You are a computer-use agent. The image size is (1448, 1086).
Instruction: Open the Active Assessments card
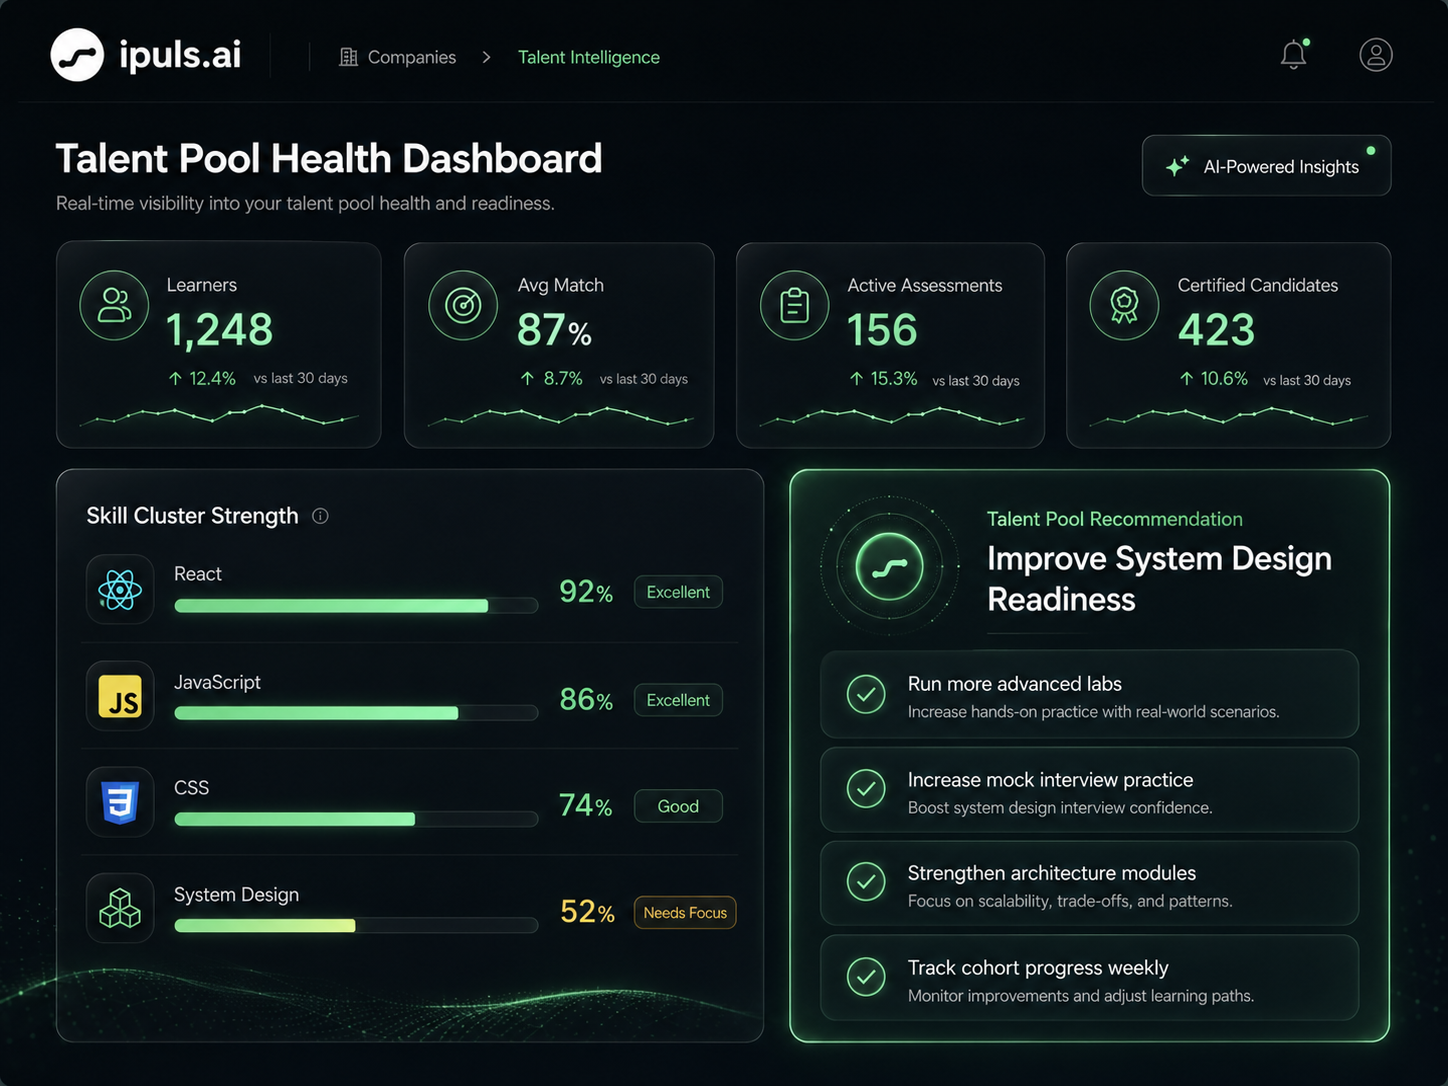(x=890, y=345)
